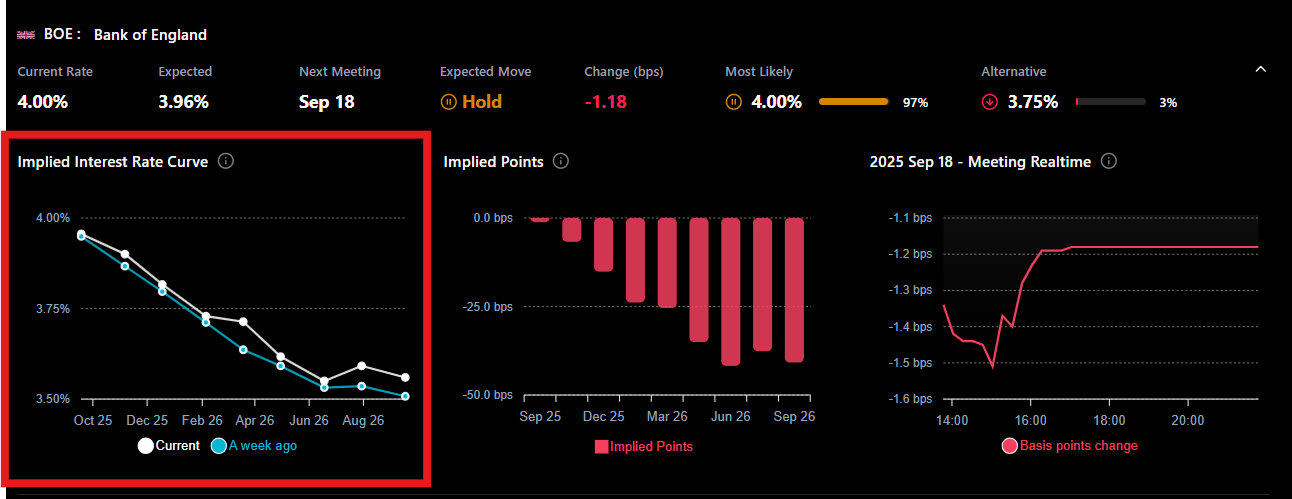
Task: Click the -1.18 change in bps value
Action: (605, 102)
